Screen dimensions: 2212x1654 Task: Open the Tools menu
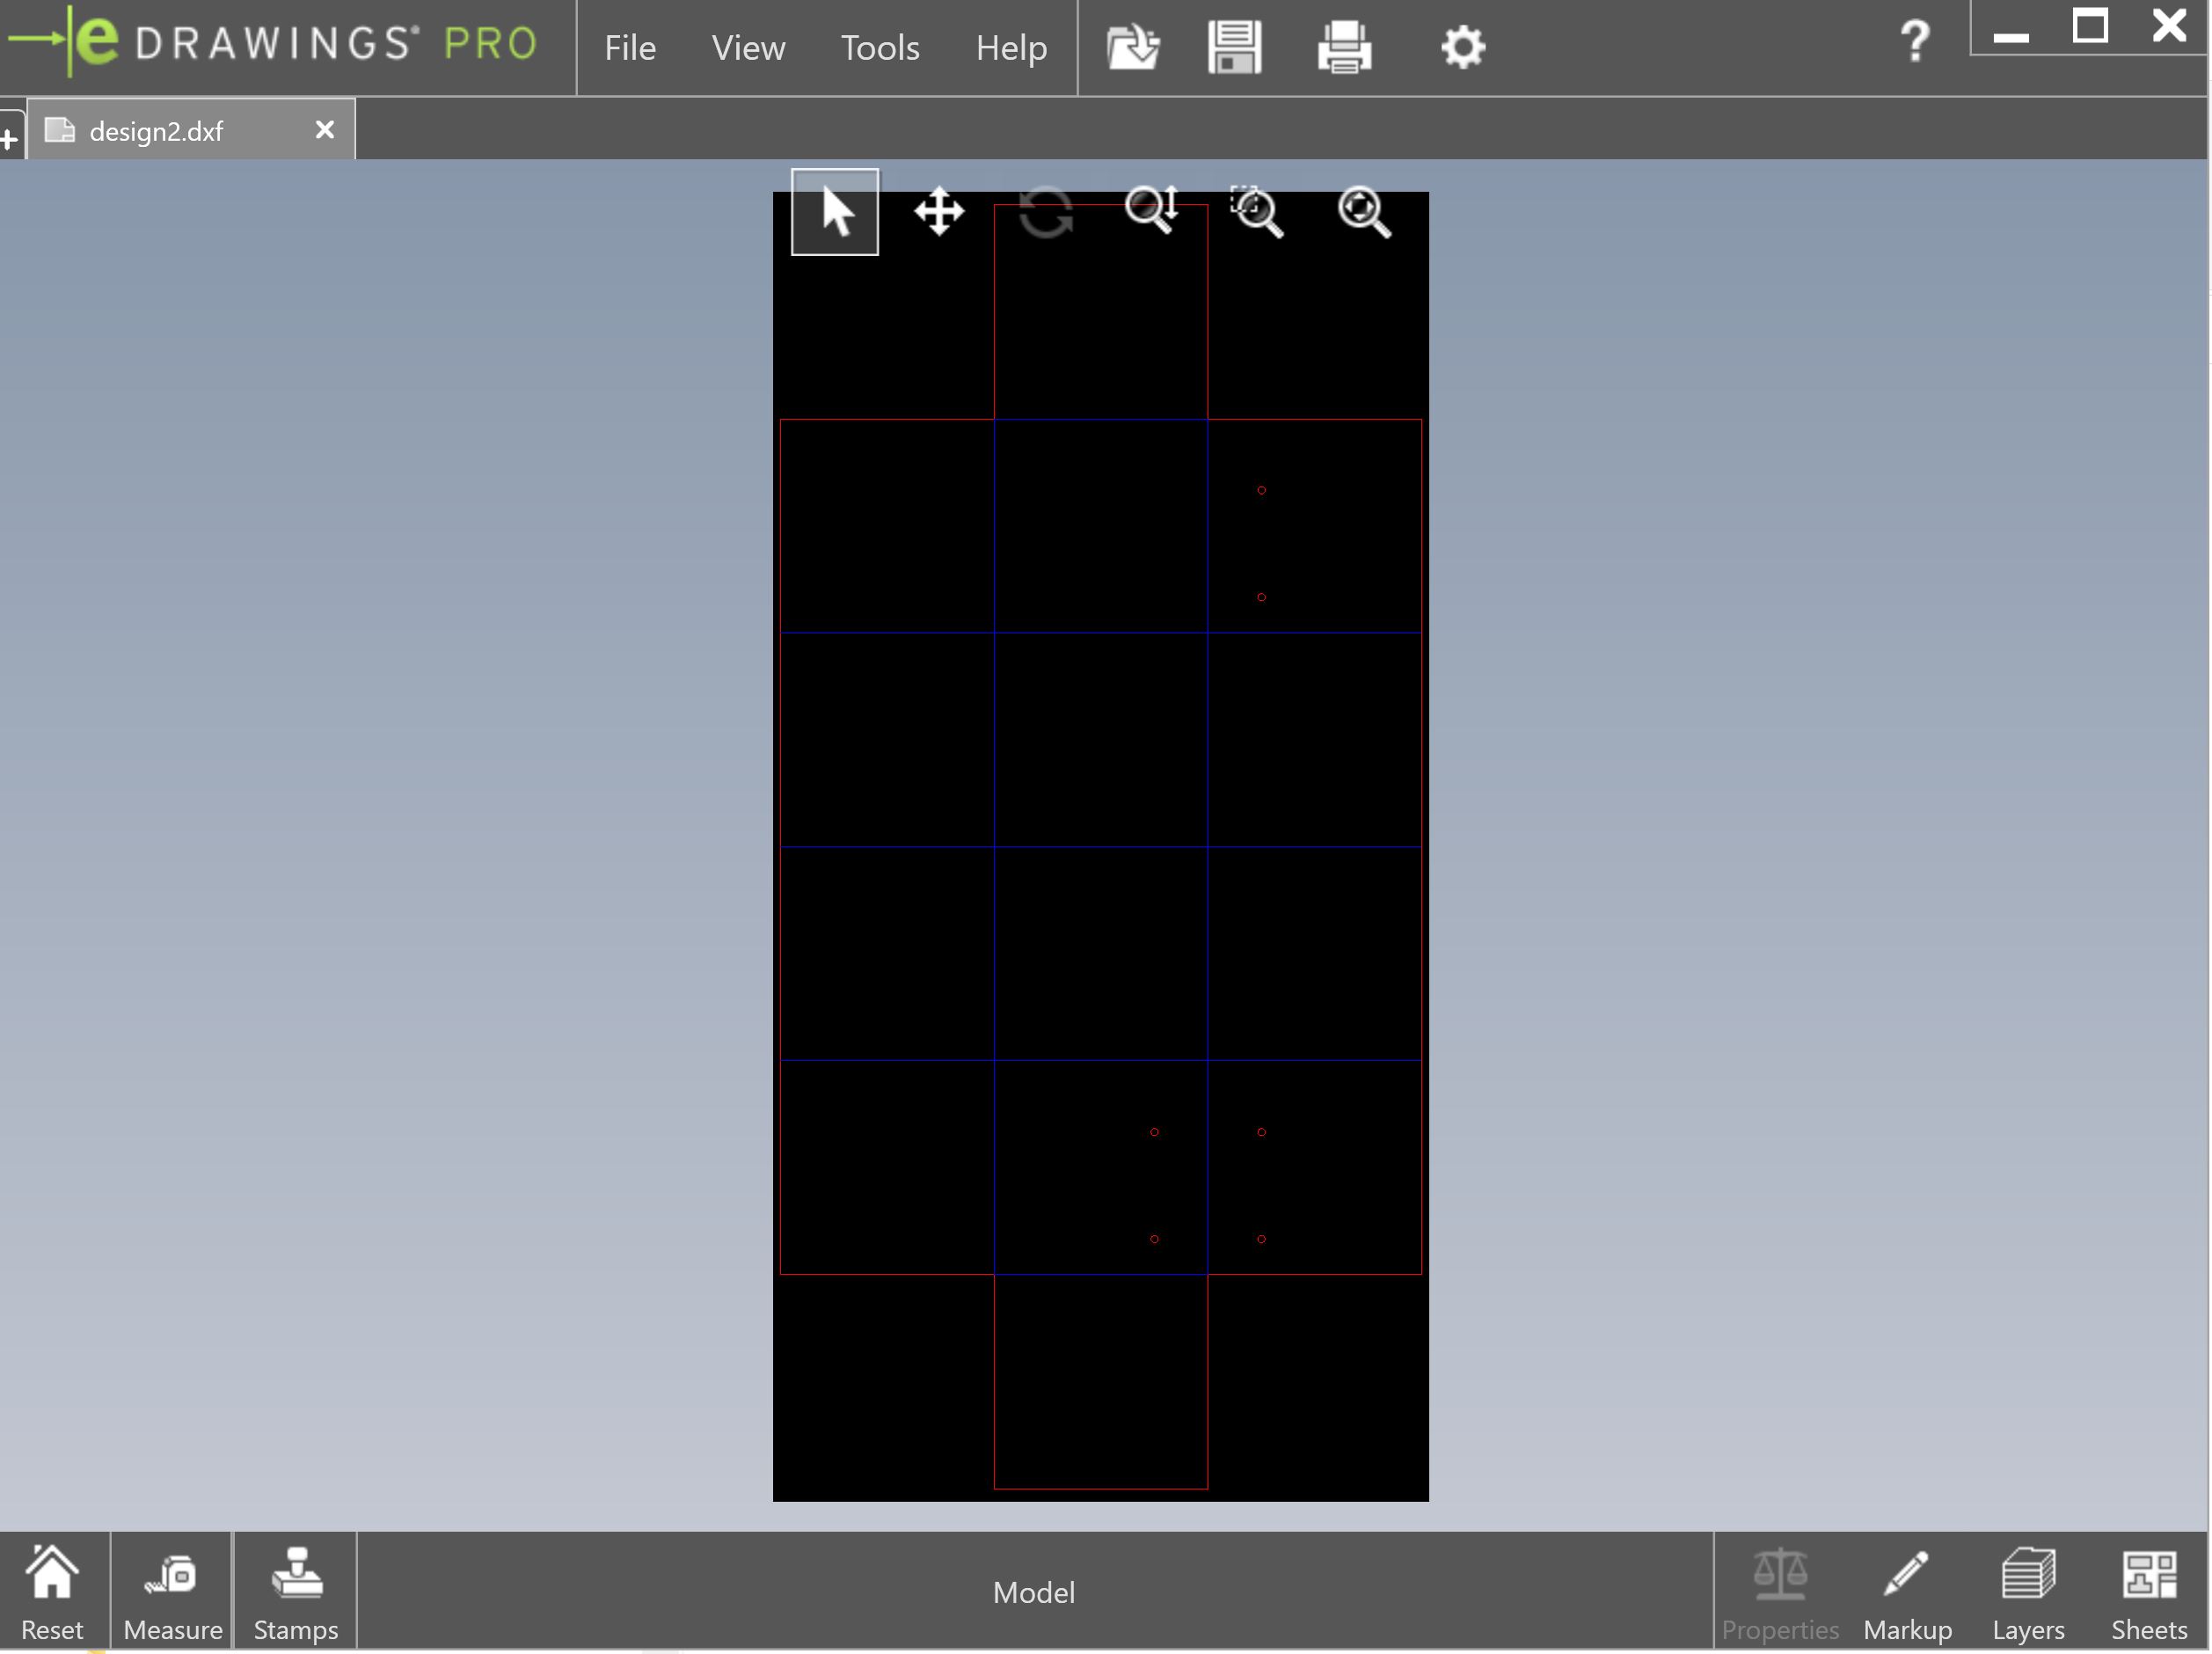(880, 47)
